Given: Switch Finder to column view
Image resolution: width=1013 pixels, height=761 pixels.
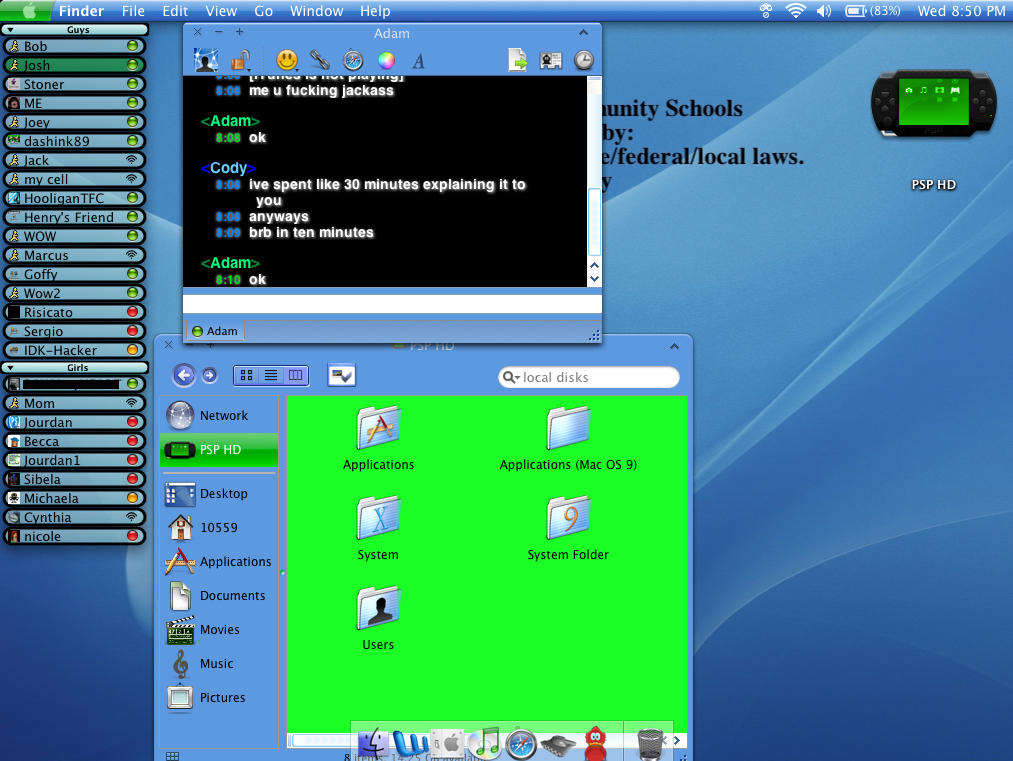Looking at the screenshot, I should 296,375.
